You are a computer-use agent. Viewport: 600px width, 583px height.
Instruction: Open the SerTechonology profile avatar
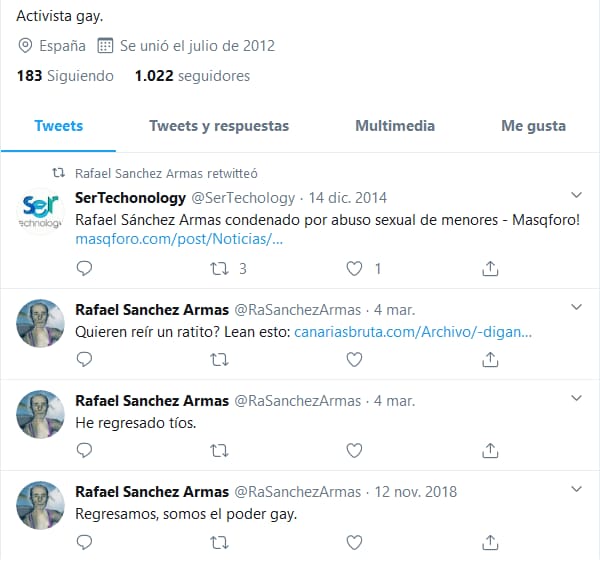40,212
